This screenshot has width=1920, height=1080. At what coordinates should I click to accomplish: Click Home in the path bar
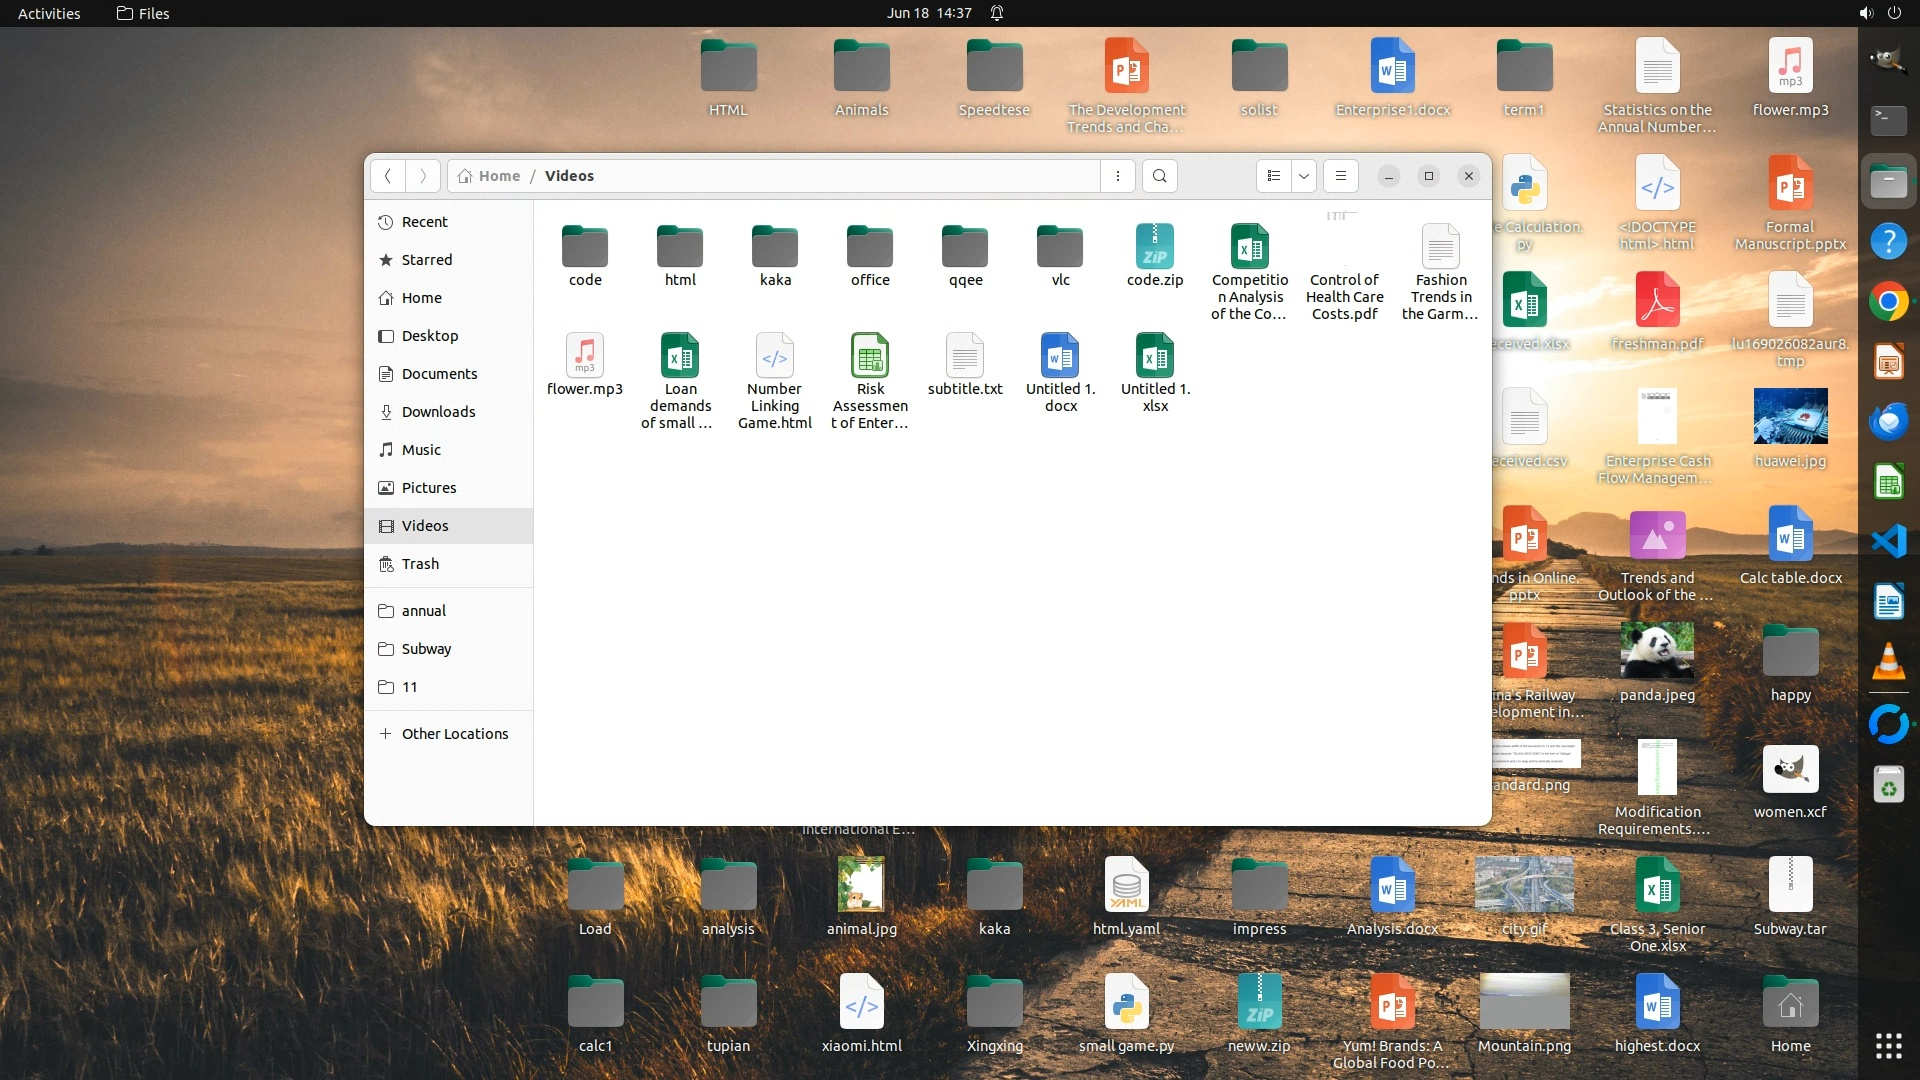[x=498, y=176]
